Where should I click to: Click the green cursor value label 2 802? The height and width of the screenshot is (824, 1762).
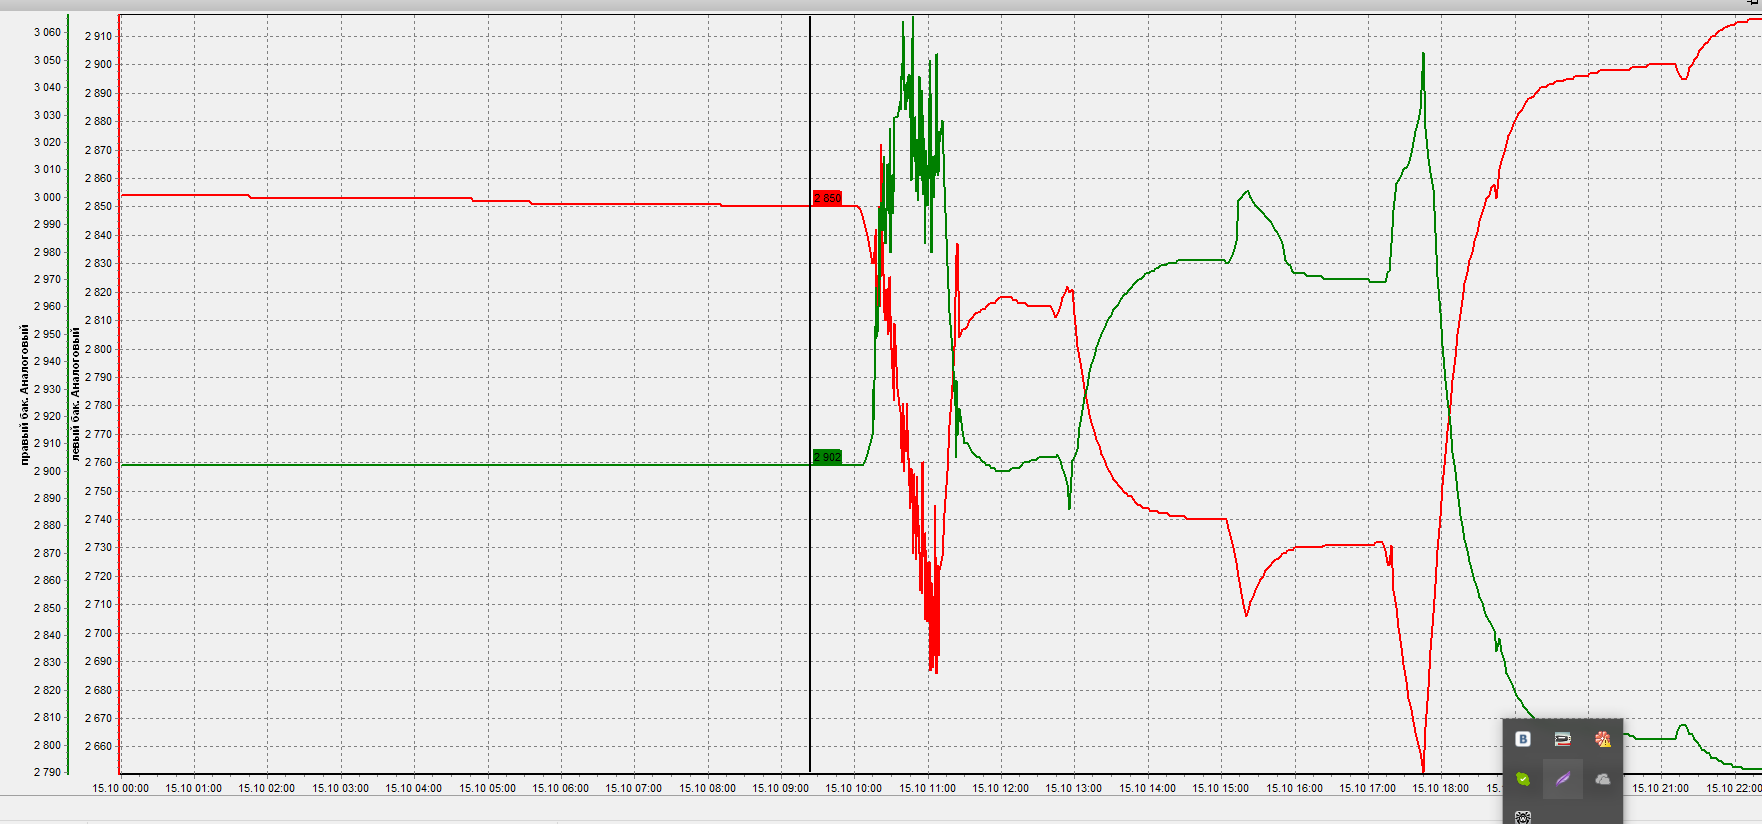tap(827, 457)
